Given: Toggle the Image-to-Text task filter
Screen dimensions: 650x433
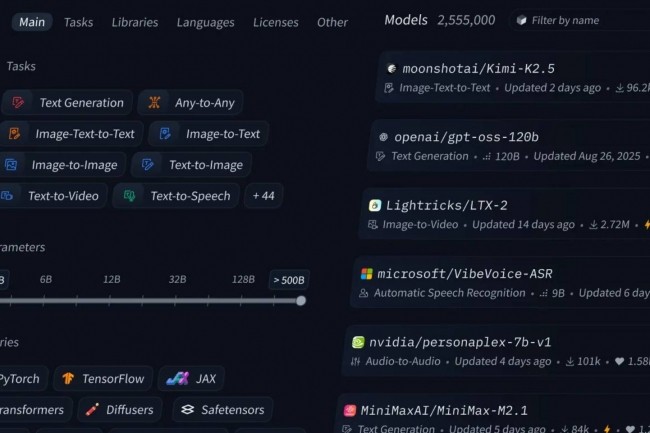Looking at the screenshot, I should [x=209, y=134].
